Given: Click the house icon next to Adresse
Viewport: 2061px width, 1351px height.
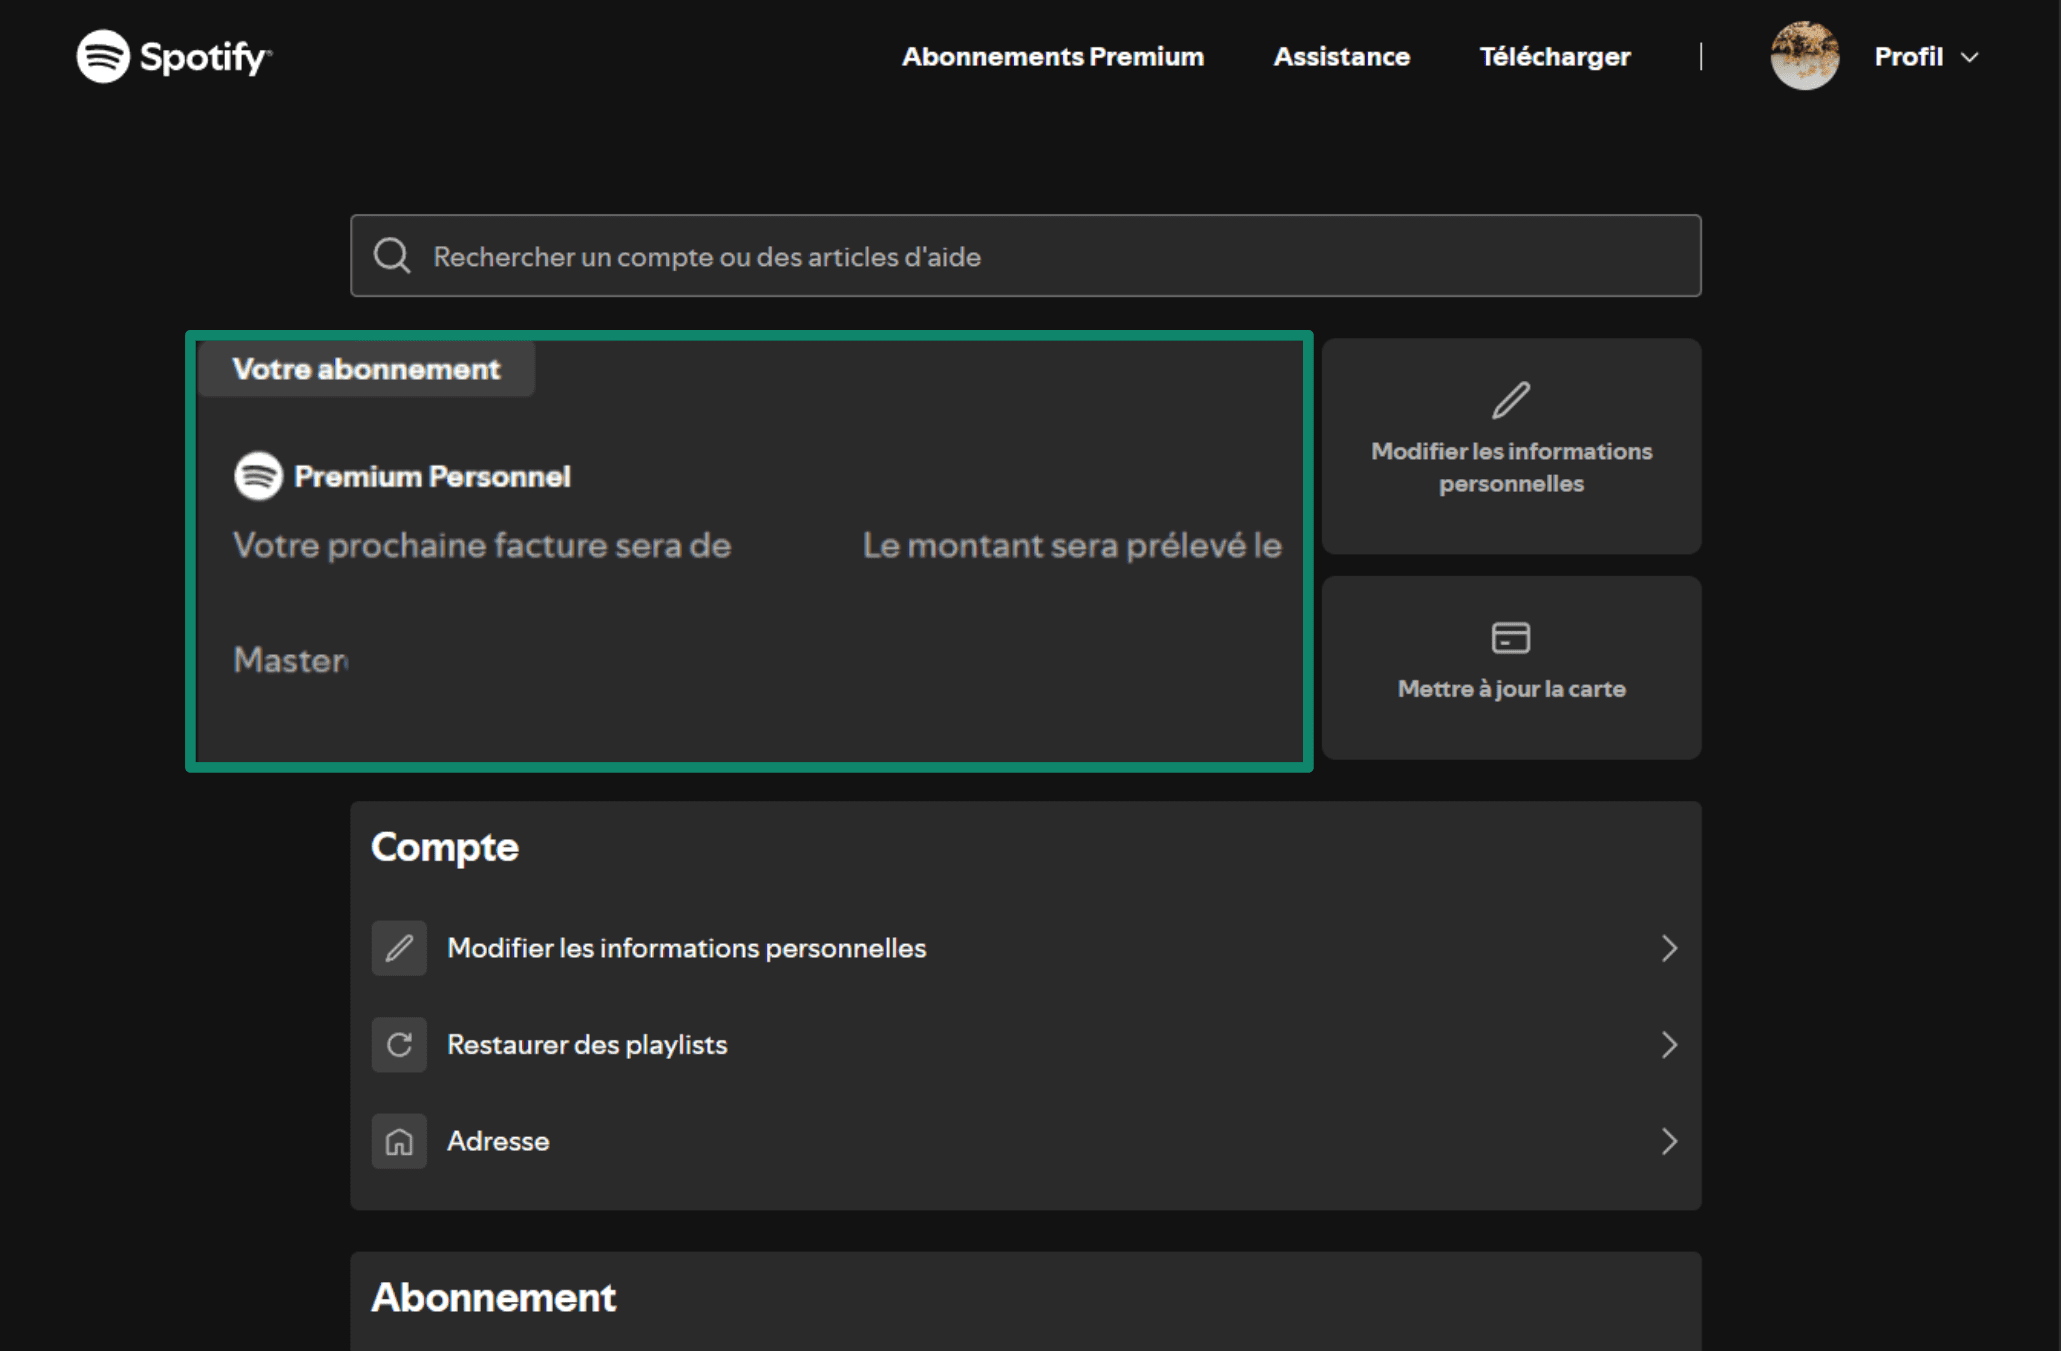Looking at the screenshot, I should [399, 1141].
